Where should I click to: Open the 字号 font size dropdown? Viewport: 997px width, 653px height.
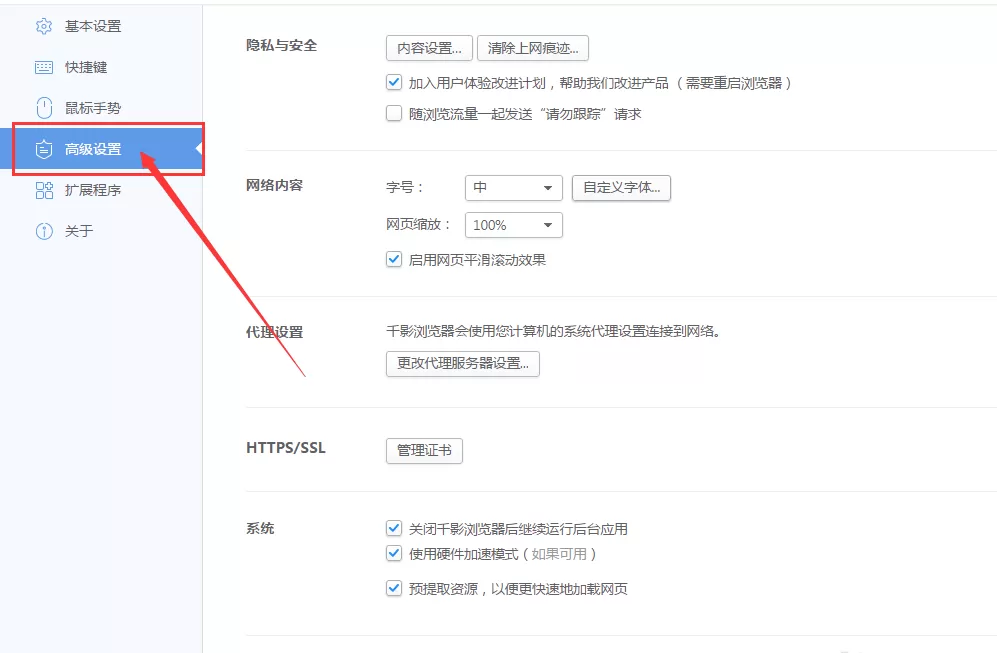[x=514, y=188]
